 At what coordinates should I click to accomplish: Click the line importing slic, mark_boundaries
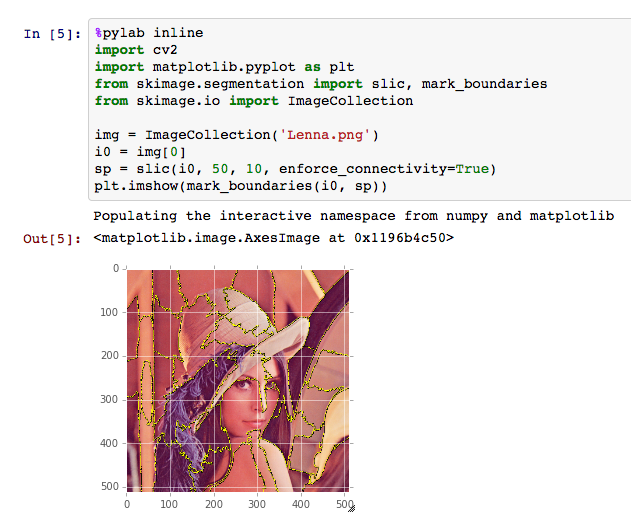pyautogui.click(x=321, y=84)
